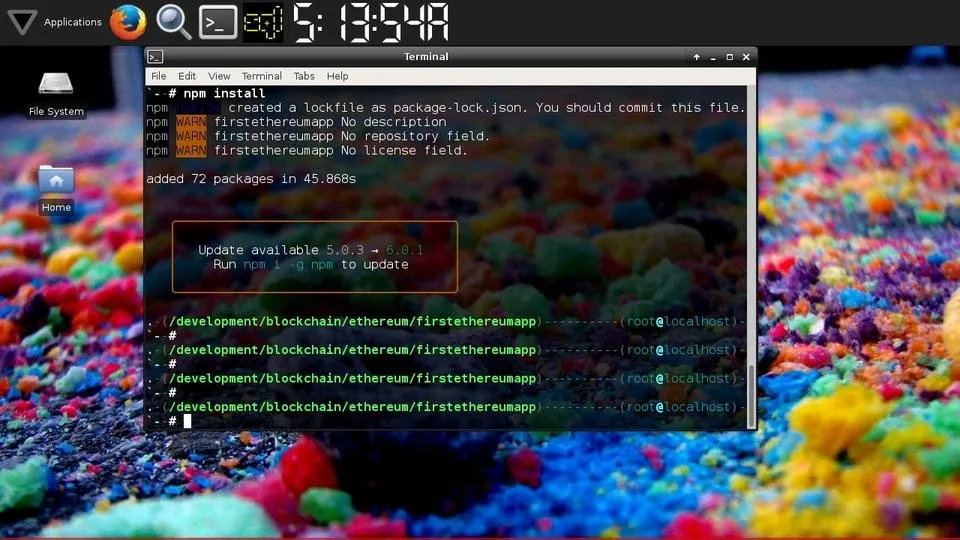The width and height of the screenshot is (960, 540).
Task: Click the roll-up arrow in the Terminal title bar
Action: click(x=696, y=57)
